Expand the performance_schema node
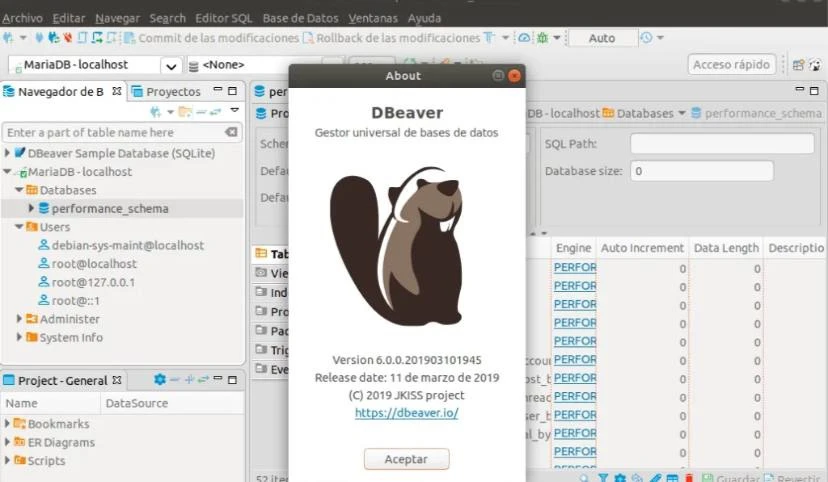This screenshot has width=828, height=482. click(x=31, y=209)
